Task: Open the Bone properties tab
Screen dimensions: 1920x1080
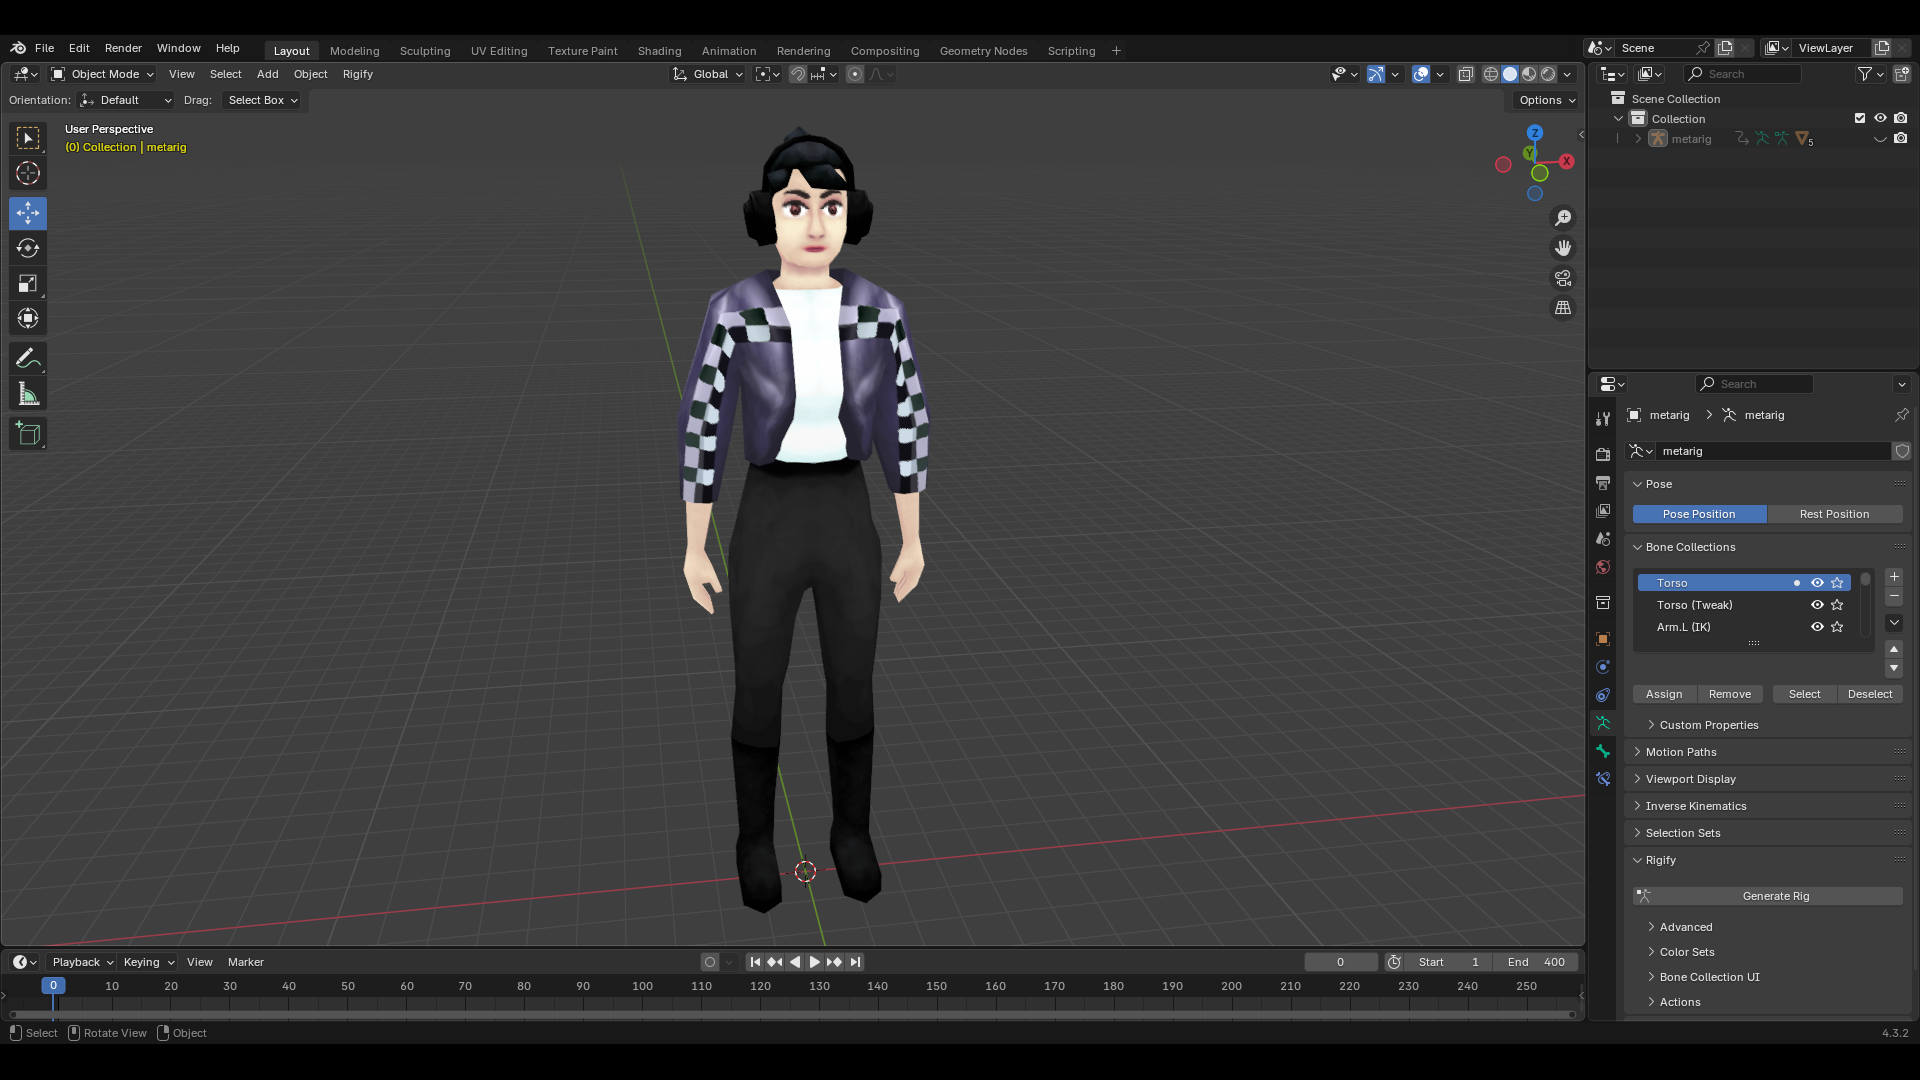Action: click(x=1603, y=751)
